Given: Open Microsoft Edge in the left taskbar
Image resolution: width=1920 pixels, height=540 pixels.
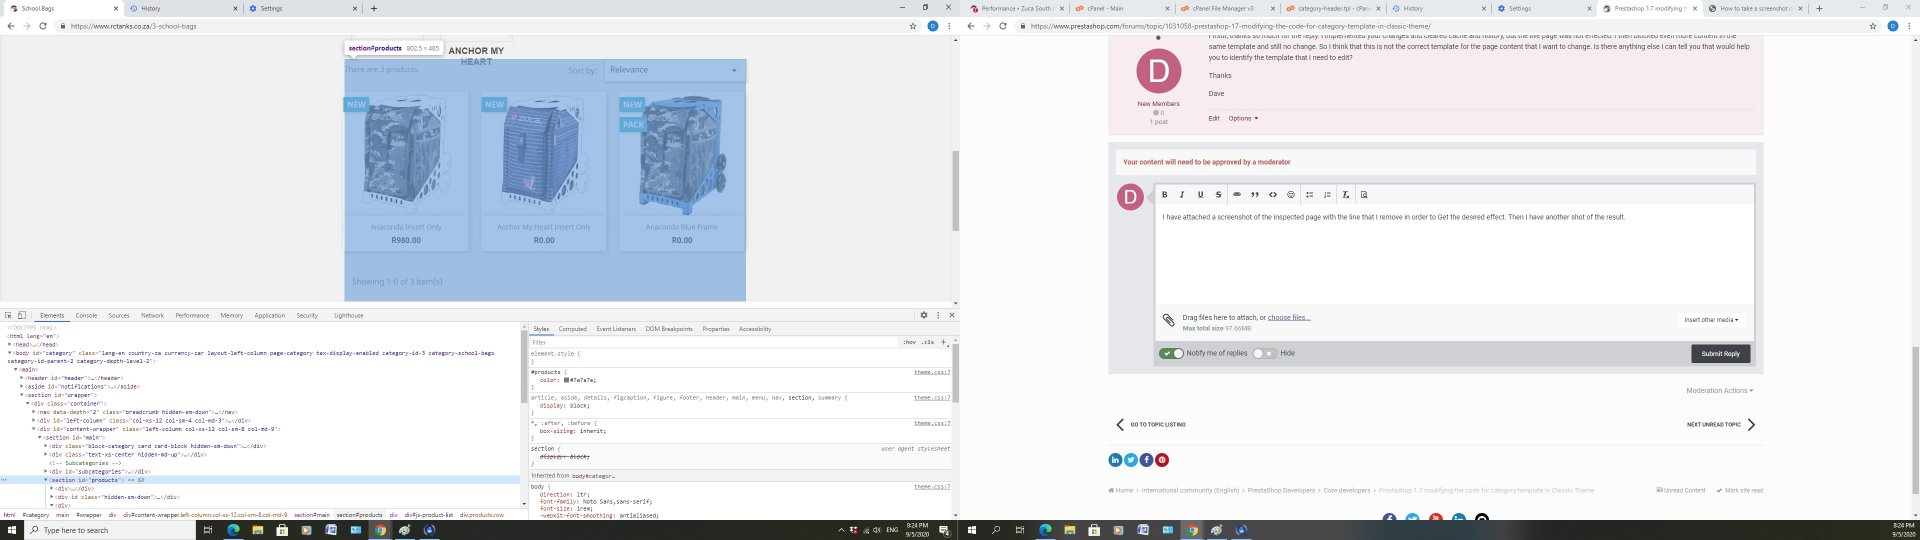Looking at the screenshot, I should pyautogui.click(x=233, y=530).
